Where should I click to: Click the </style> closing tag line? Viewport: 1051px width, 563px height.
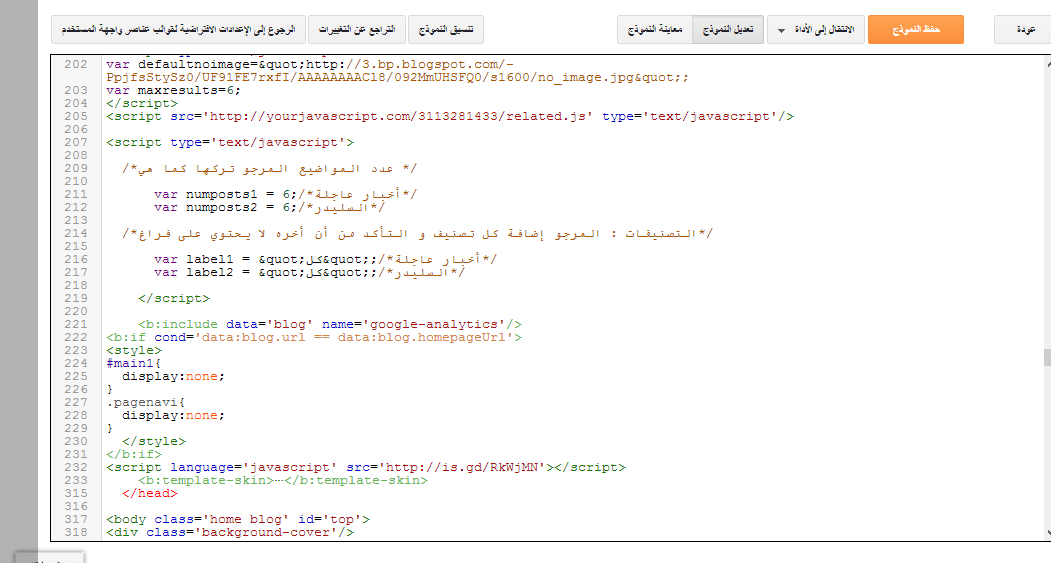[x=153, y=442]
